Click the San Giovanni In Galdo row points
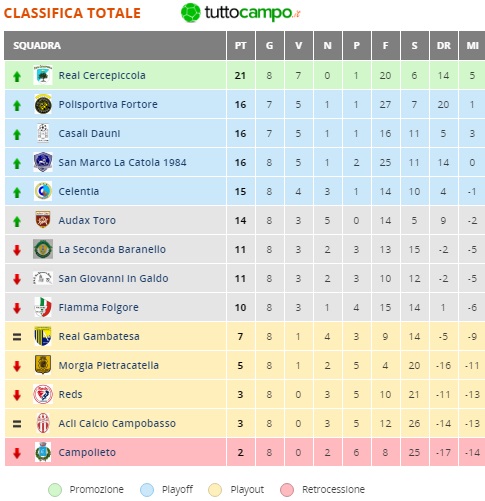485x501 pixels. (x=240, y=278)
